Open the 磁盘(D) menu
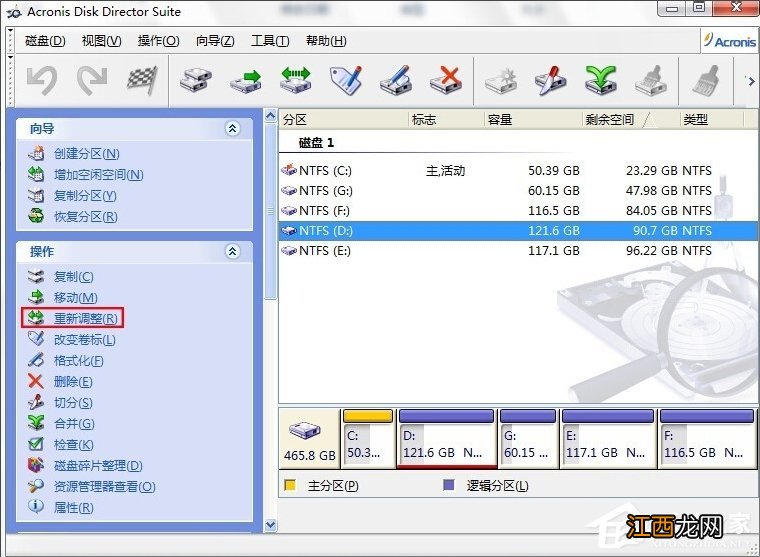The width and height of the screenshot is (760, 557). (45, 41)
